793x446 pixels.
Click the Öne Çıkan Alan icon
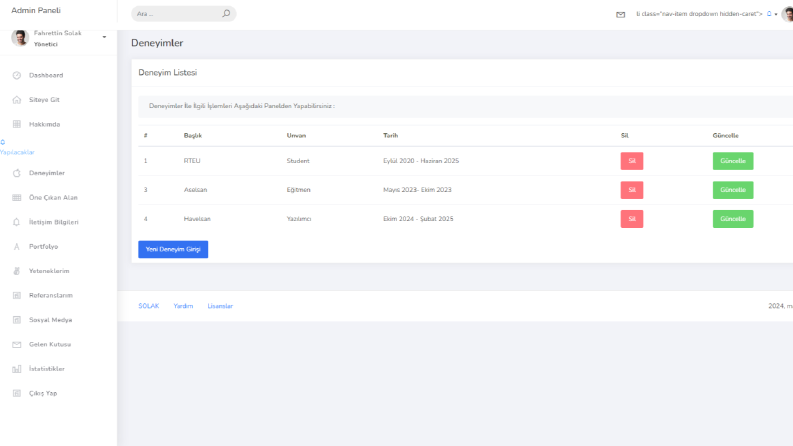[x=17, y=198]
